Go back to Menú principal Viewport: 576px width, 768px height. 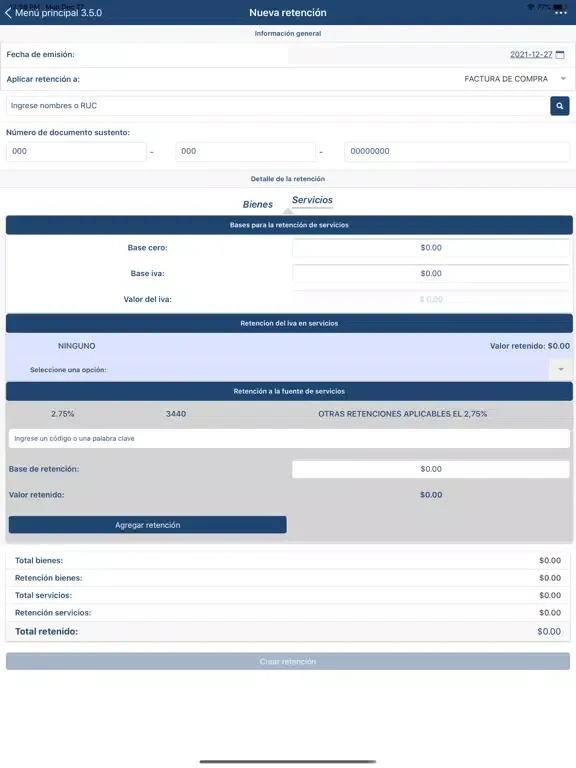tap(53, 13)
